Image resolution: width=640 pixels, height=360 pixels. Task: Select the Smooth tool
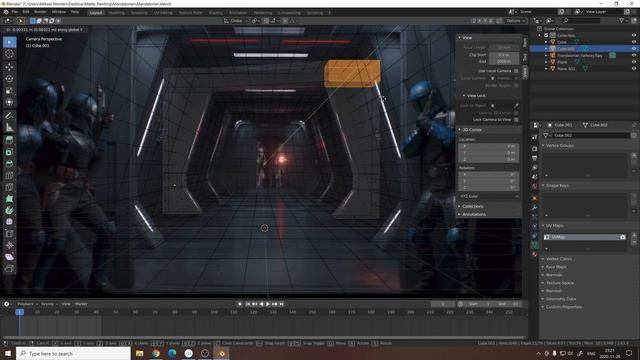point(9,222)
